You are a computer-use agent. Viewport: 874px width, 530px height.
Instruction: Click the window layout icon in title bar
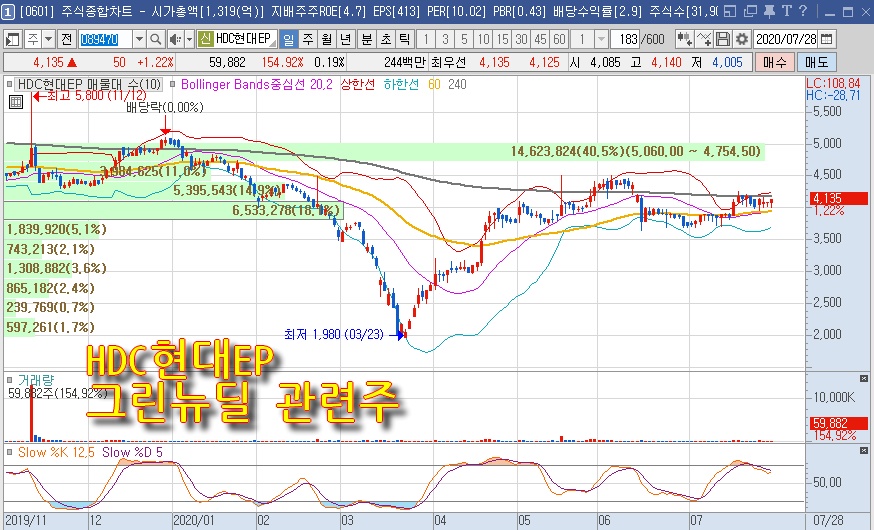click(x=730, y=11)
